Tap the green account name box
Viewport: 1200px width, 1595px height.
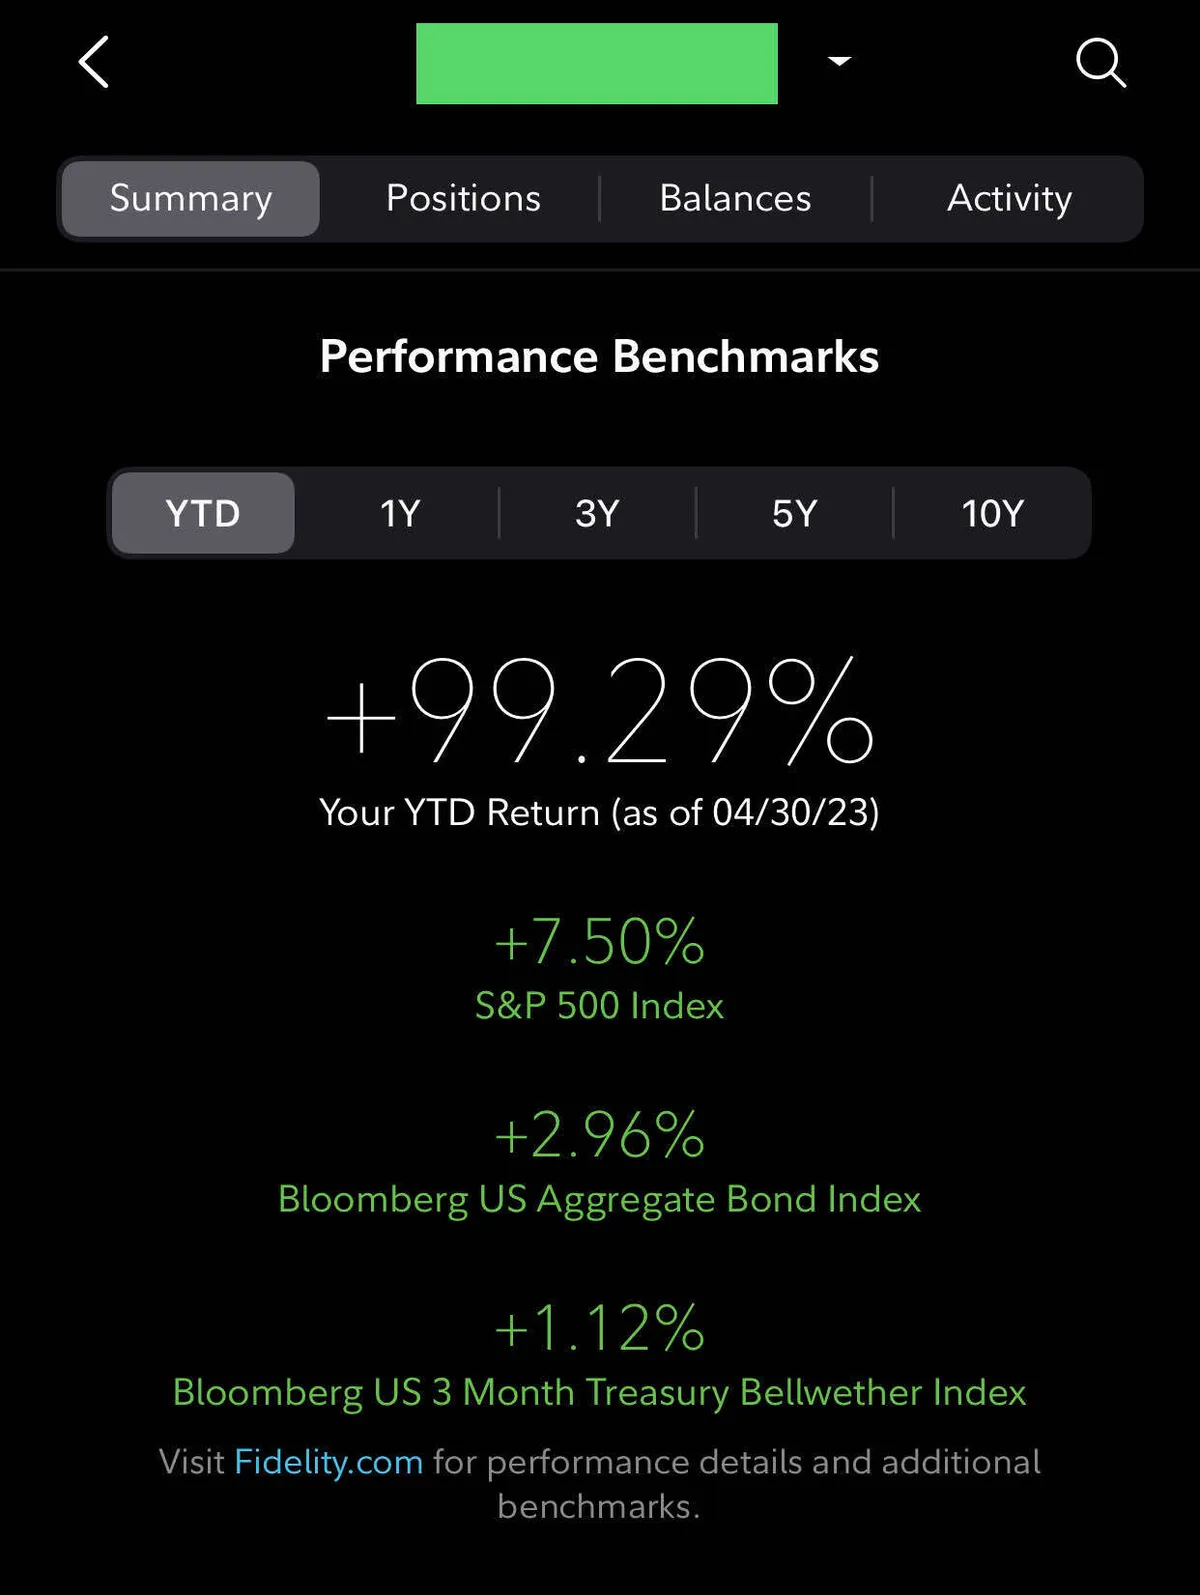coord(596,63)
